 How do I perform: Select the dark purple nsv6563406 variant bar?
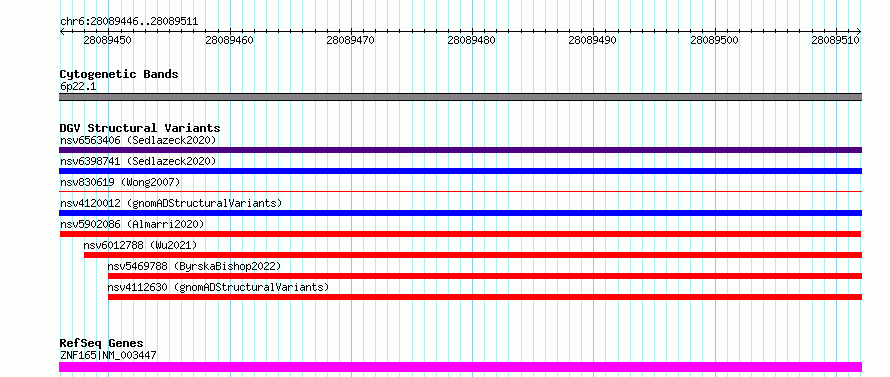460,150
